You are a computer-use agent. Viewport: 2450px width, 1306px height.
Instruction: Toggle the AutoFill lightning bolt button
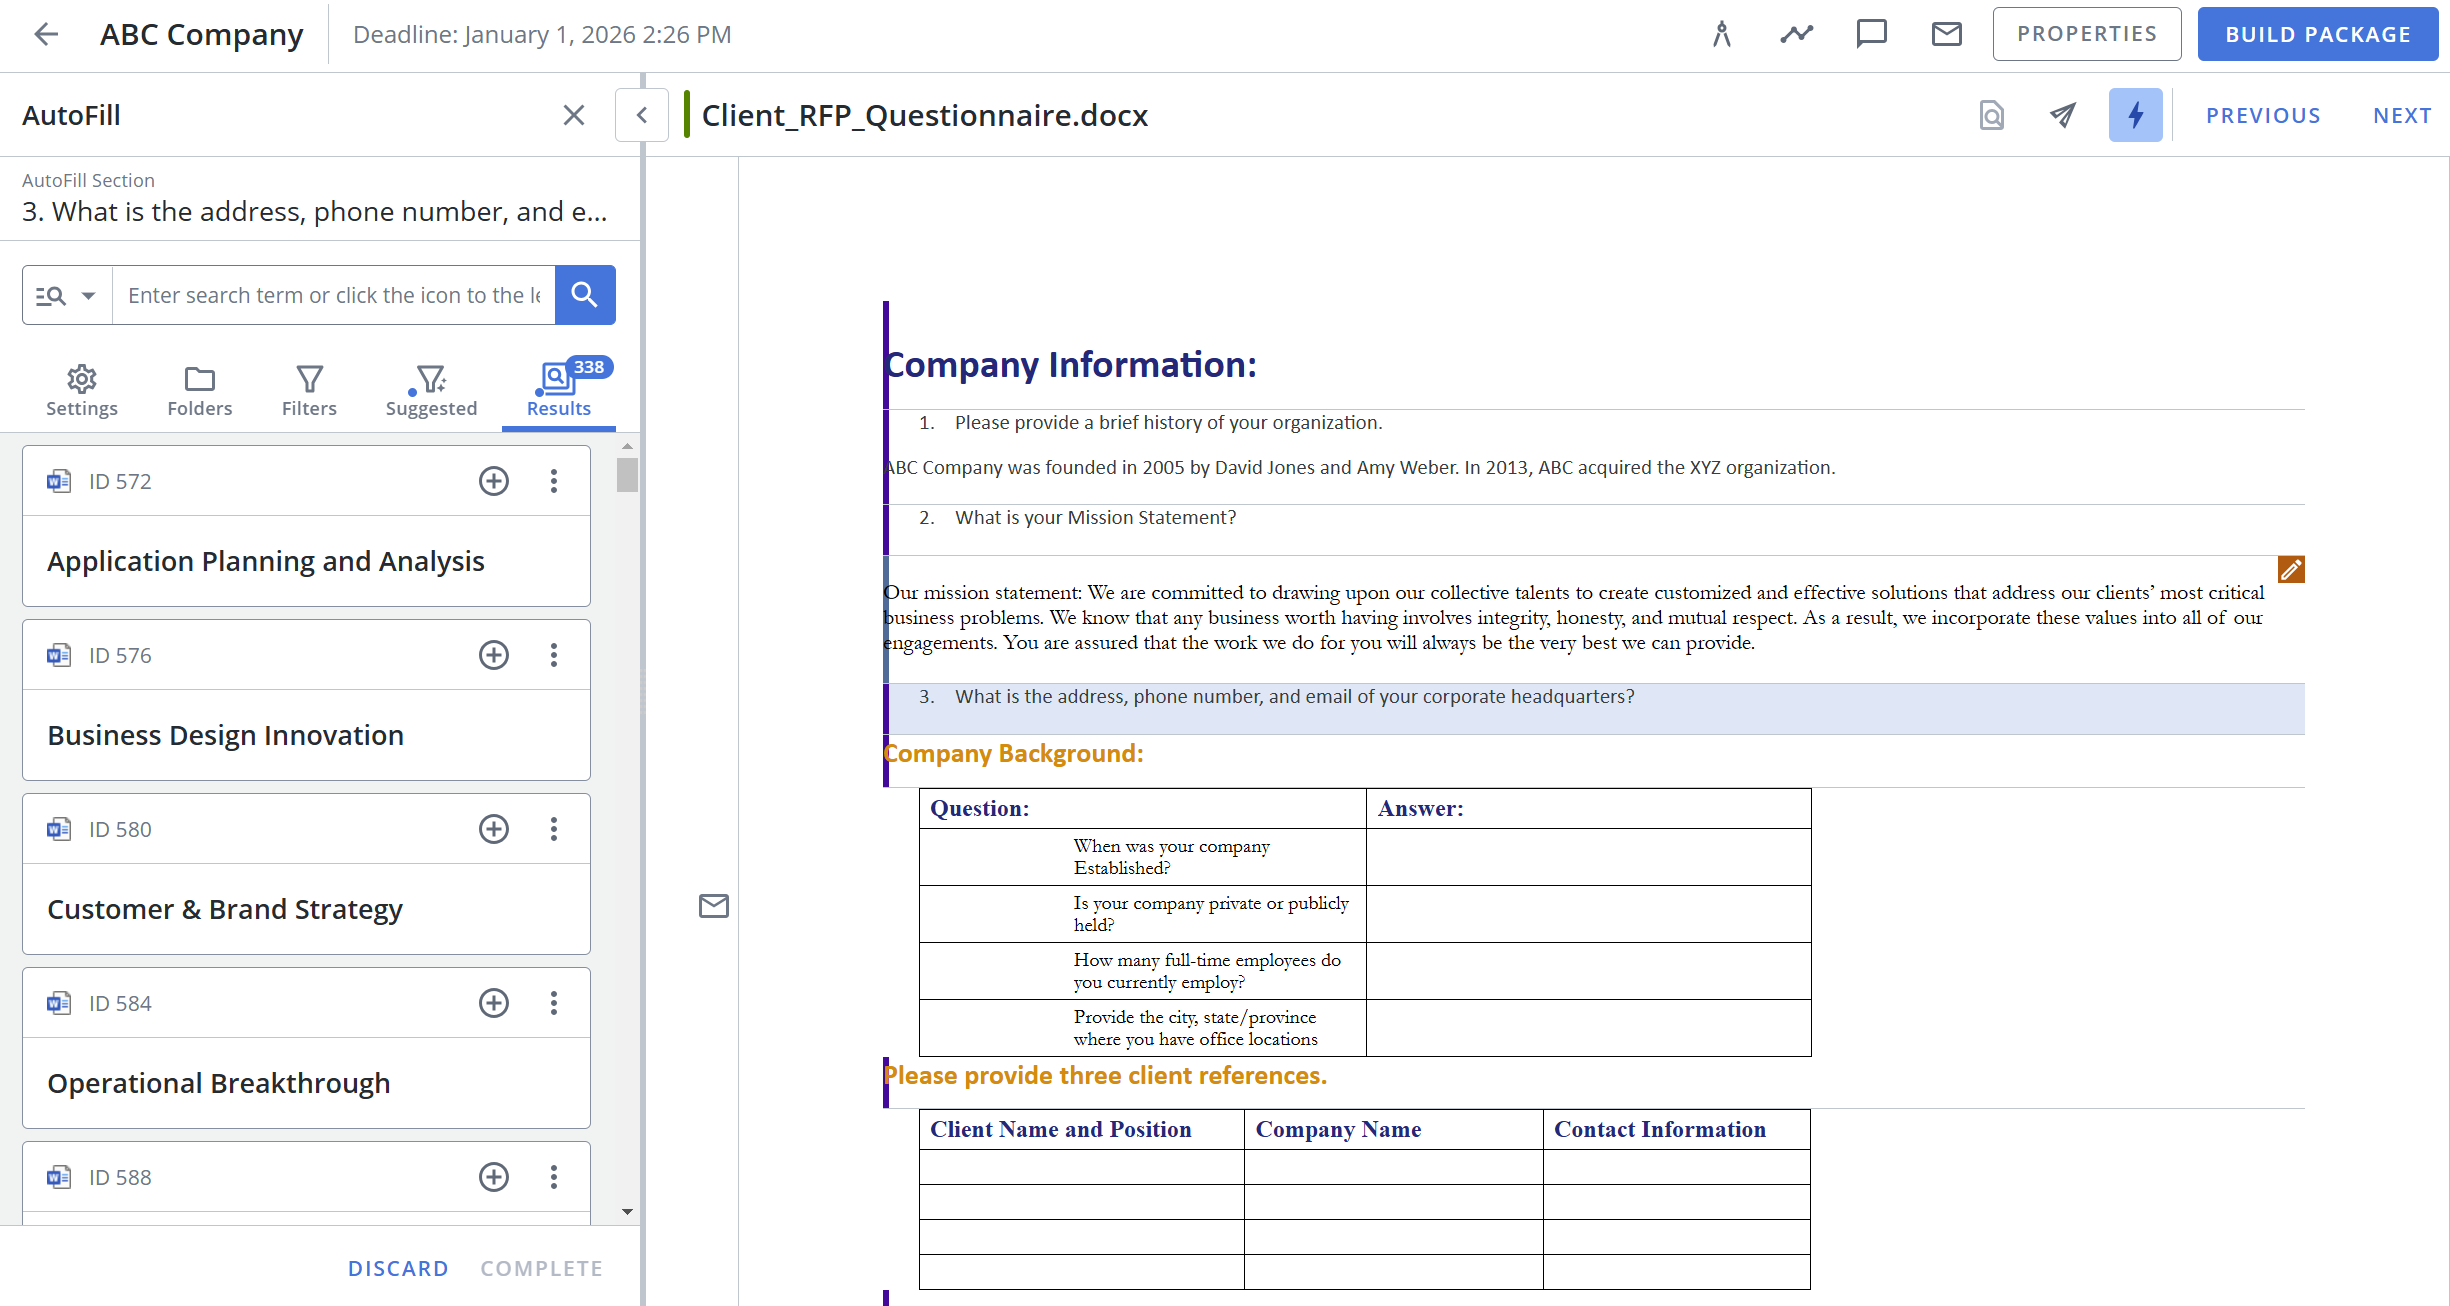tap(2136, 115)
